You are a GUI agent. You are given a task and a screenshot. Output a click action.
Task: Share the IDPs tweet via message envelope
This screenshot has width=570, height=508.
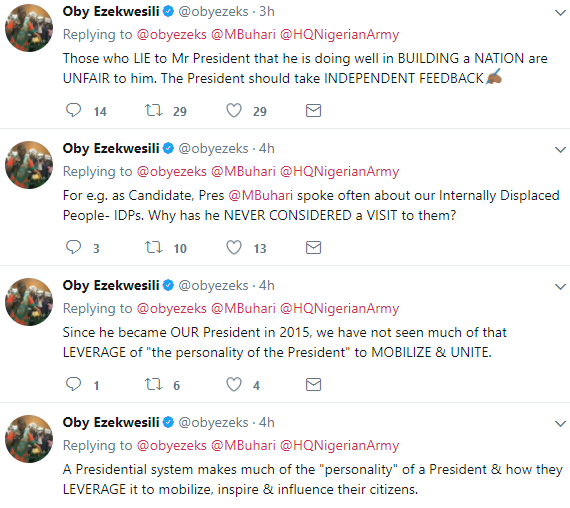[313, 248]
